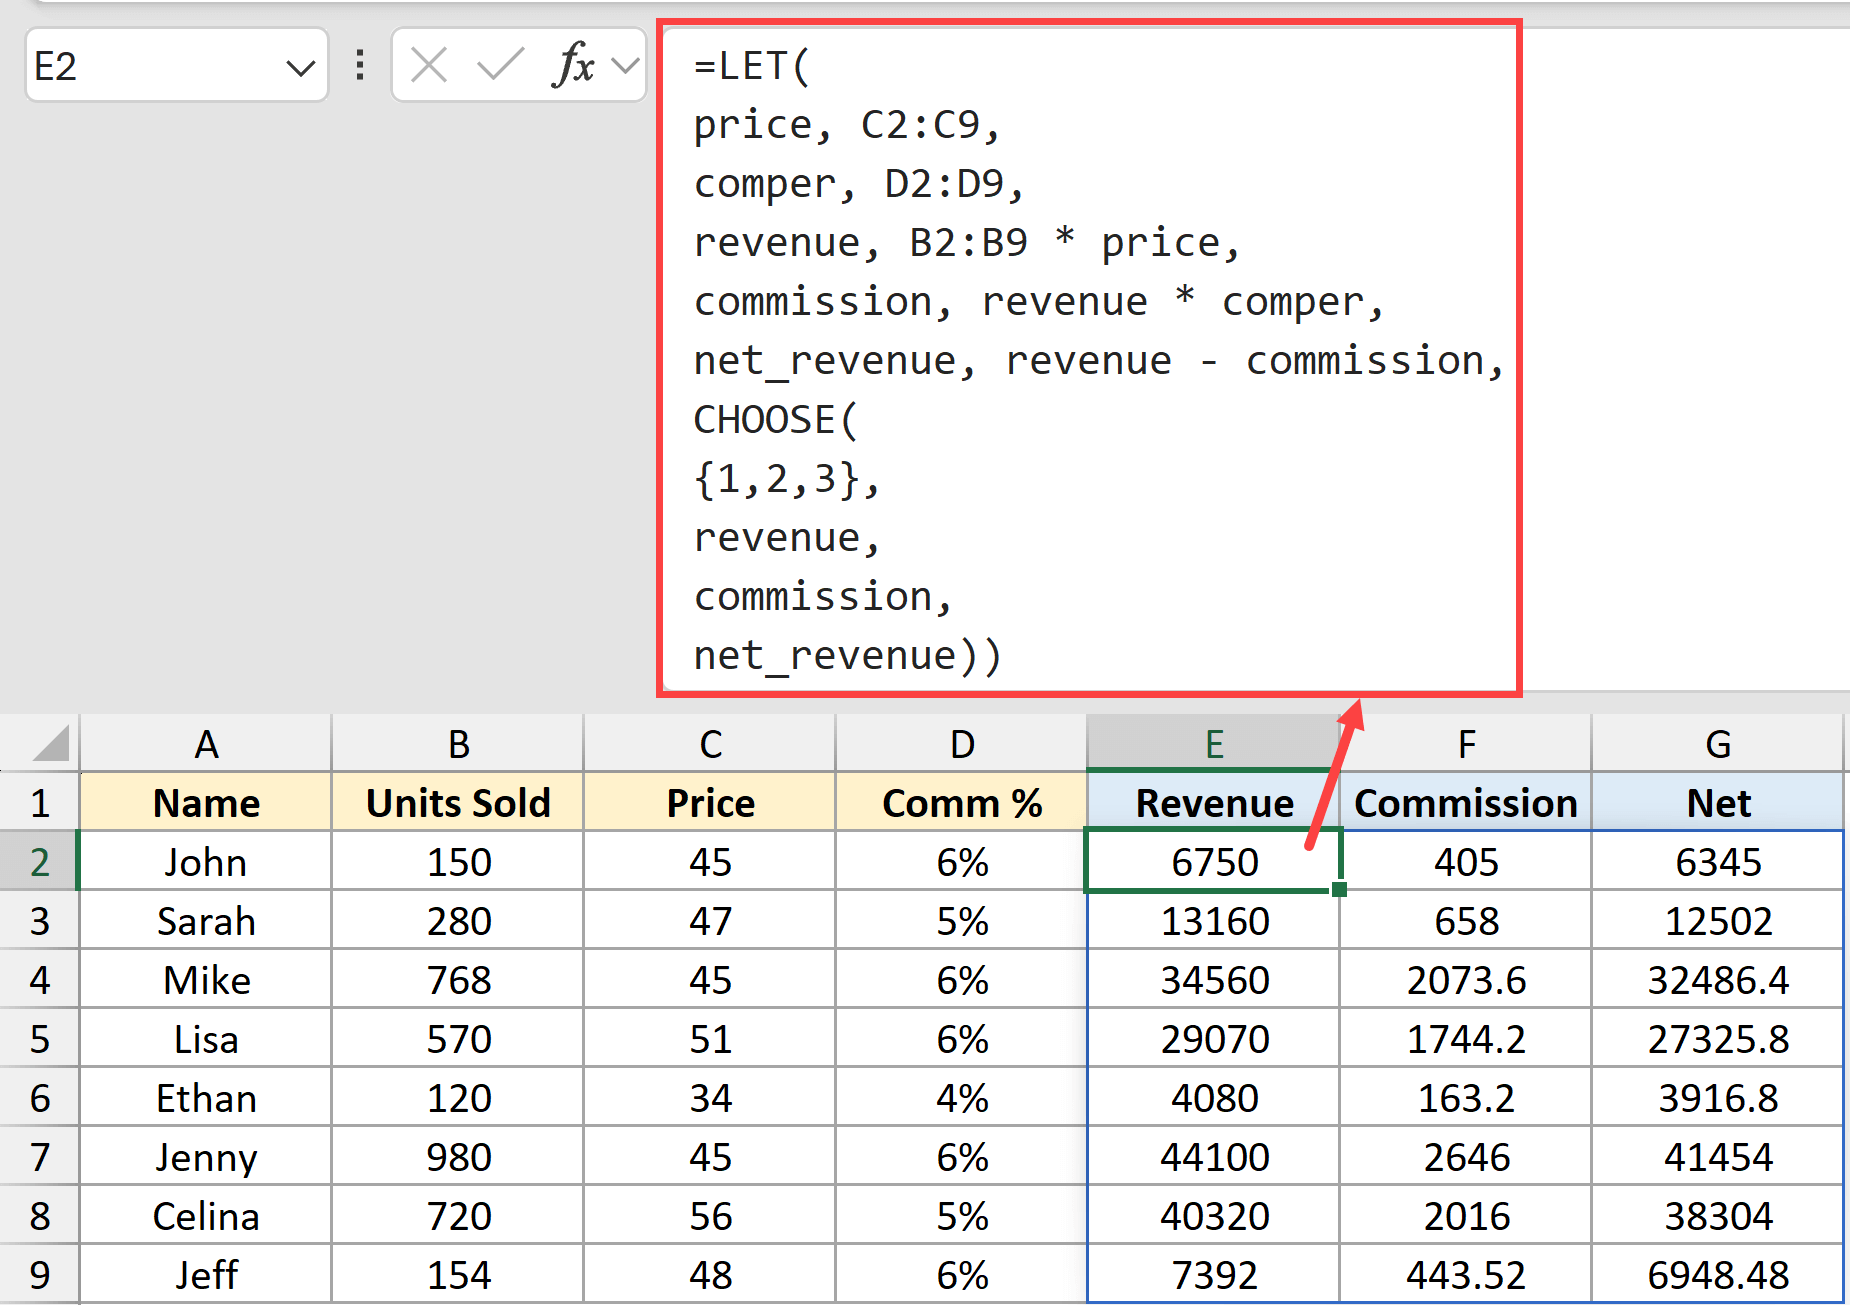Select column C header
This screenshot has height=1305, width=1850.
point(710,743)
